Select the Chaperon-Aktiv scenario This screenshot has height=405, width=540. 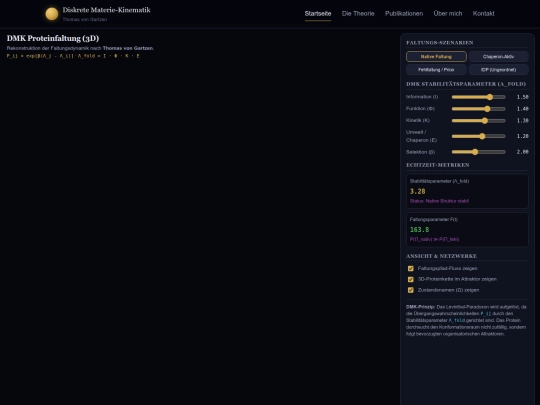pyautogui.click(x=498, y=56)
